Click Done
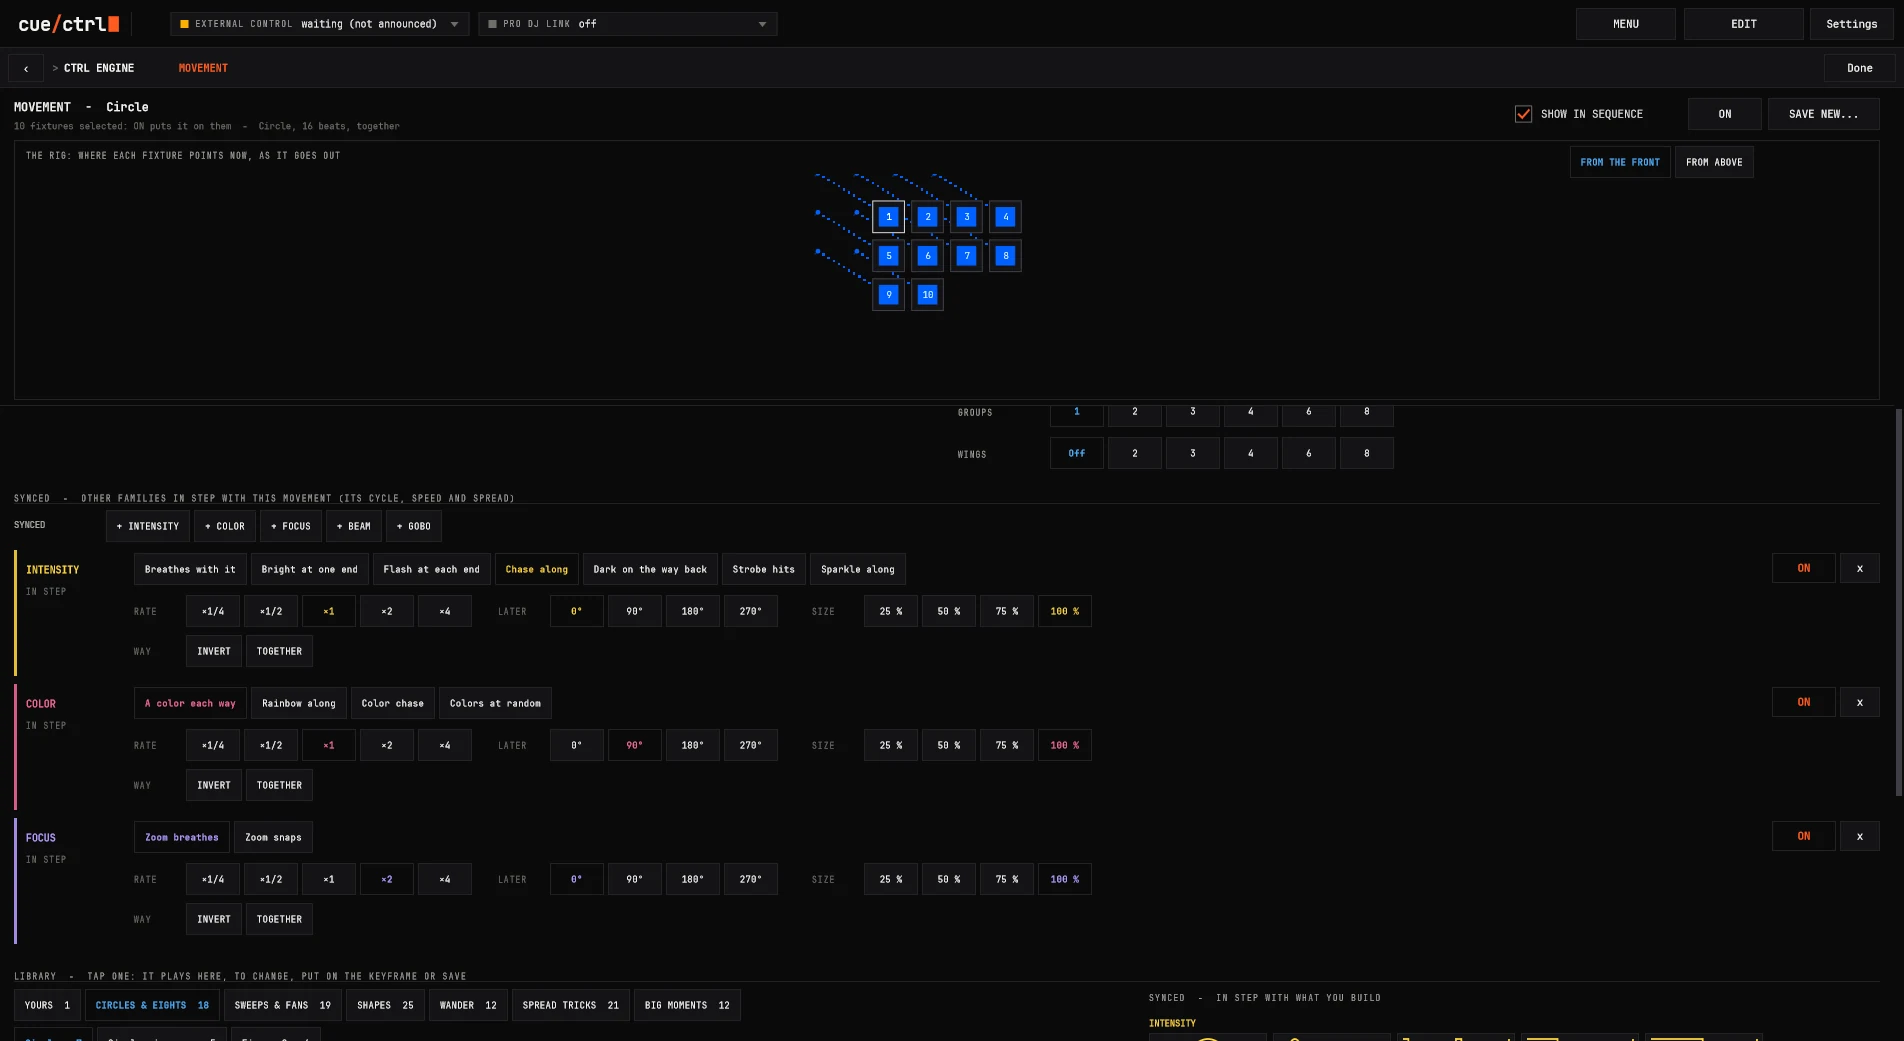The height and width of the screenshot is (1041, 1904). (x=1859, y=68)
